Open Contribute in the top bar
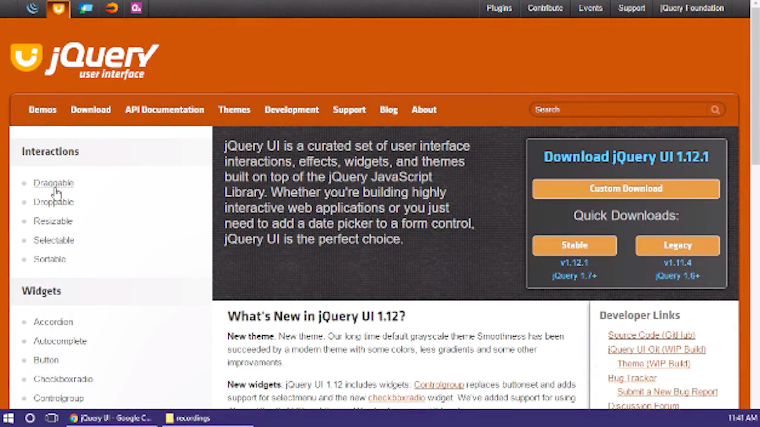 545,8
